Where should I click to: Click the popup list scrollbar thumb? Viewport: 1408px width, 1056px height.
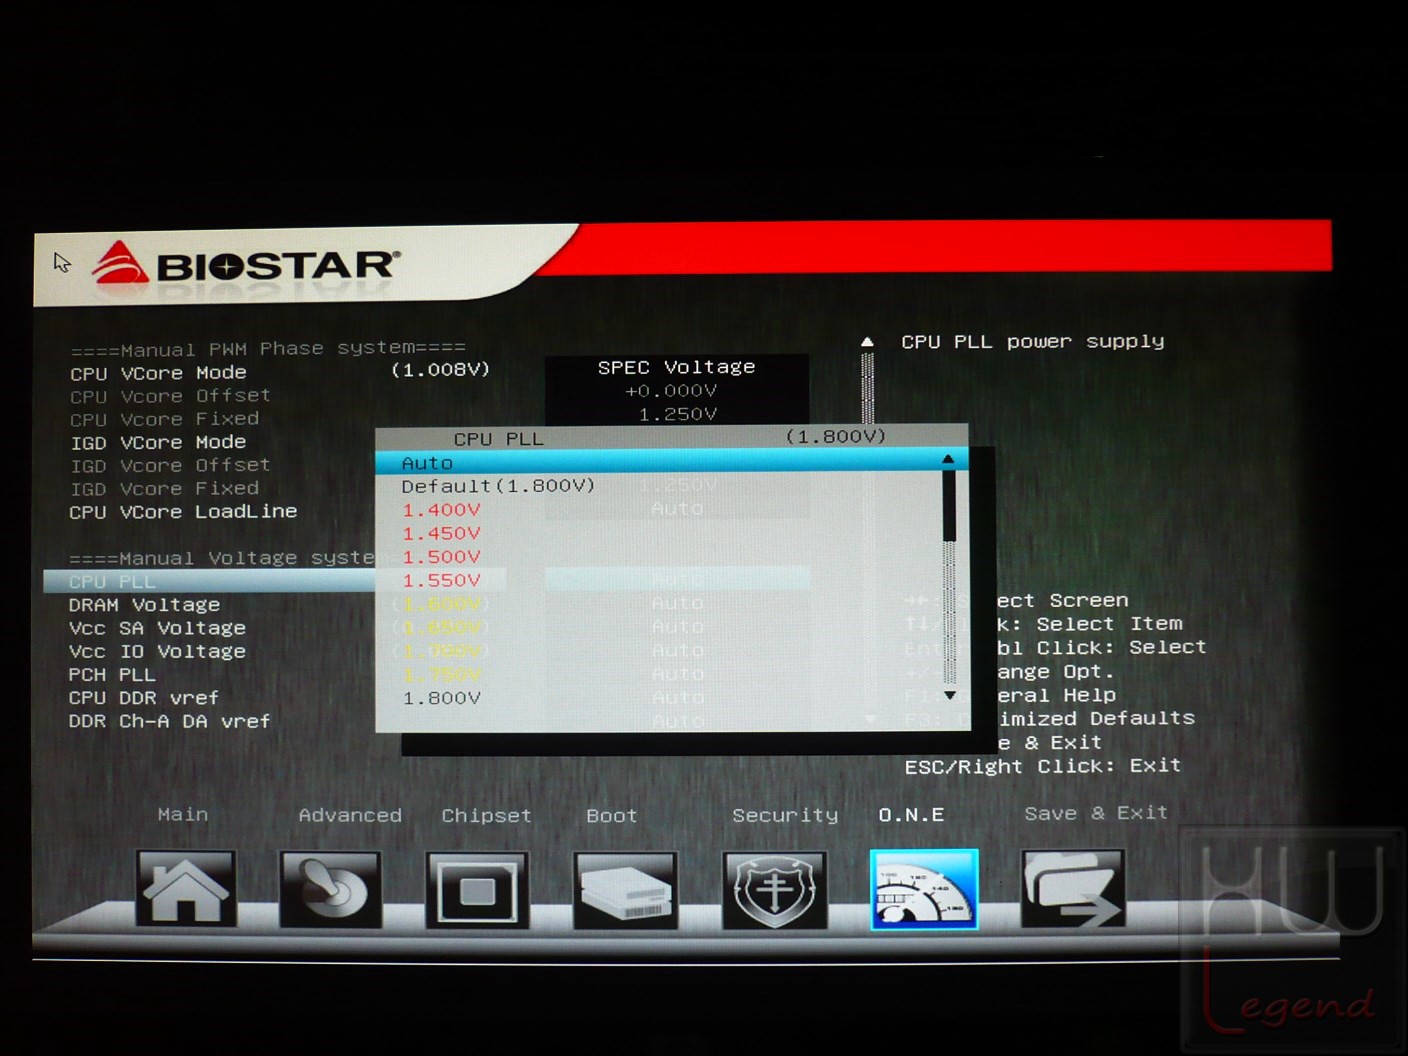tap(949, 505)
